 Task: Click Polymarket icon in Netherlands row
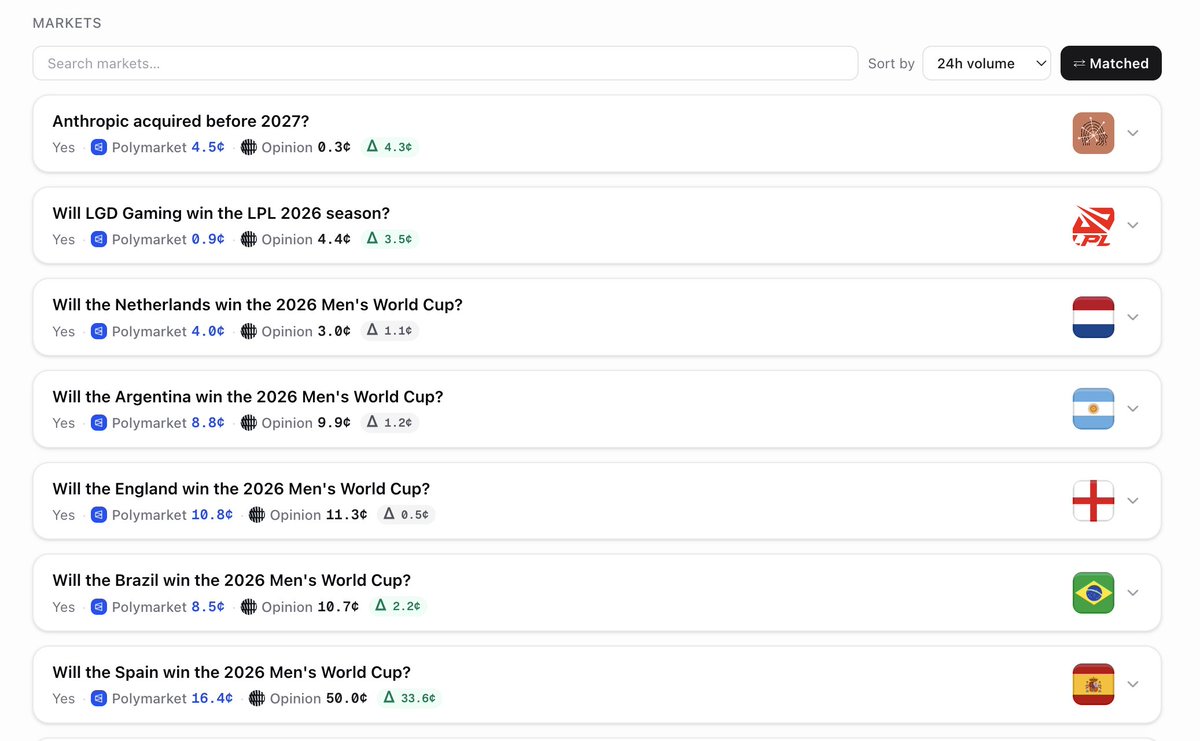point(99,331)
